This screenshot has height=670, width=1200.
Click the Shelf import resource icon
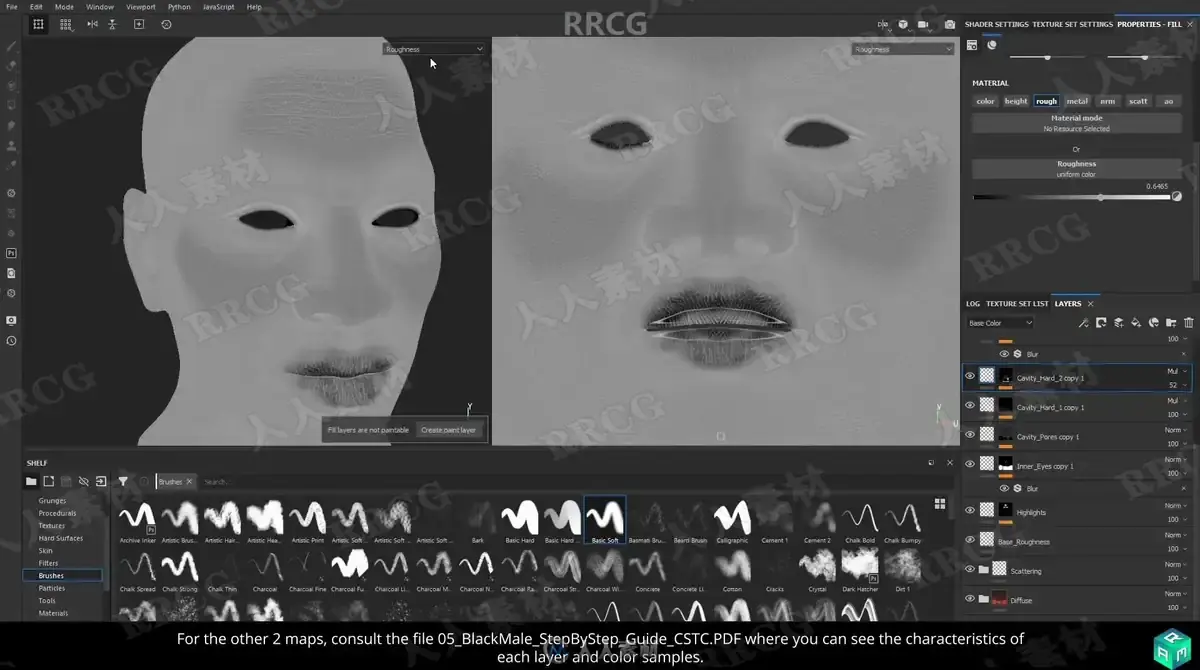pos(101,481)
